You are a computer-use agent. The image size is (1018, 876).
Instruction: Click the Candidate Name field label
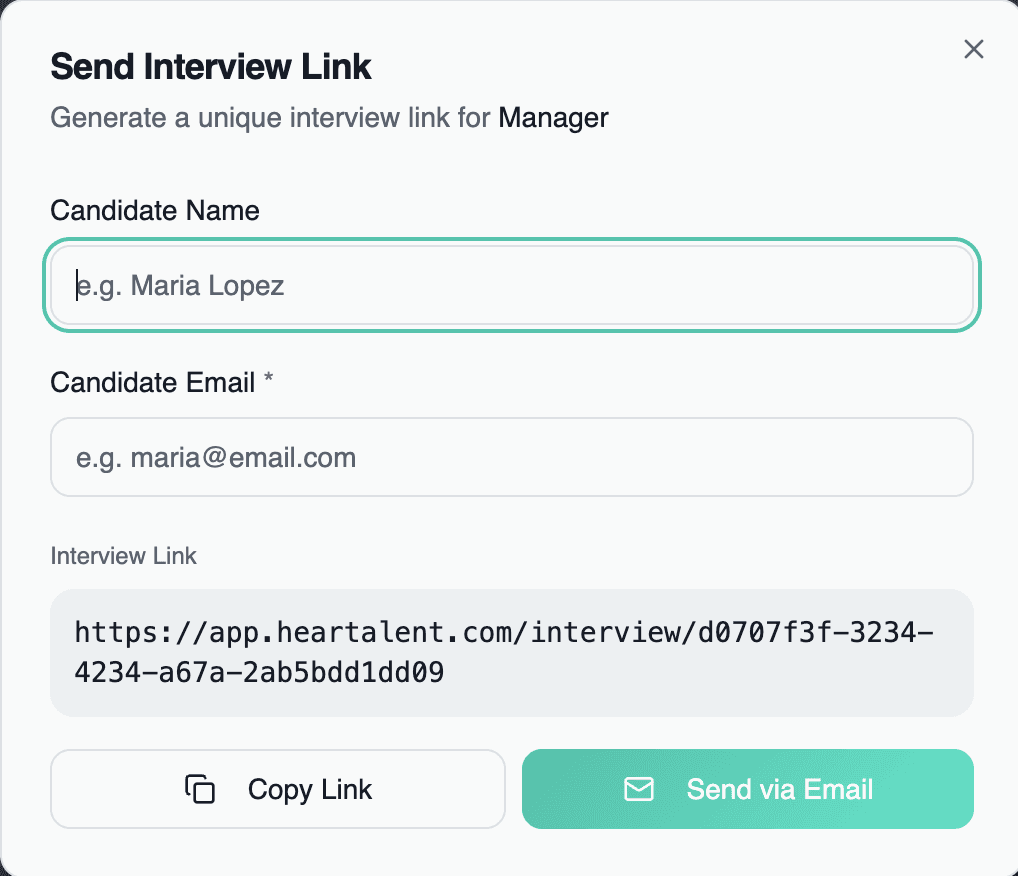154,211
